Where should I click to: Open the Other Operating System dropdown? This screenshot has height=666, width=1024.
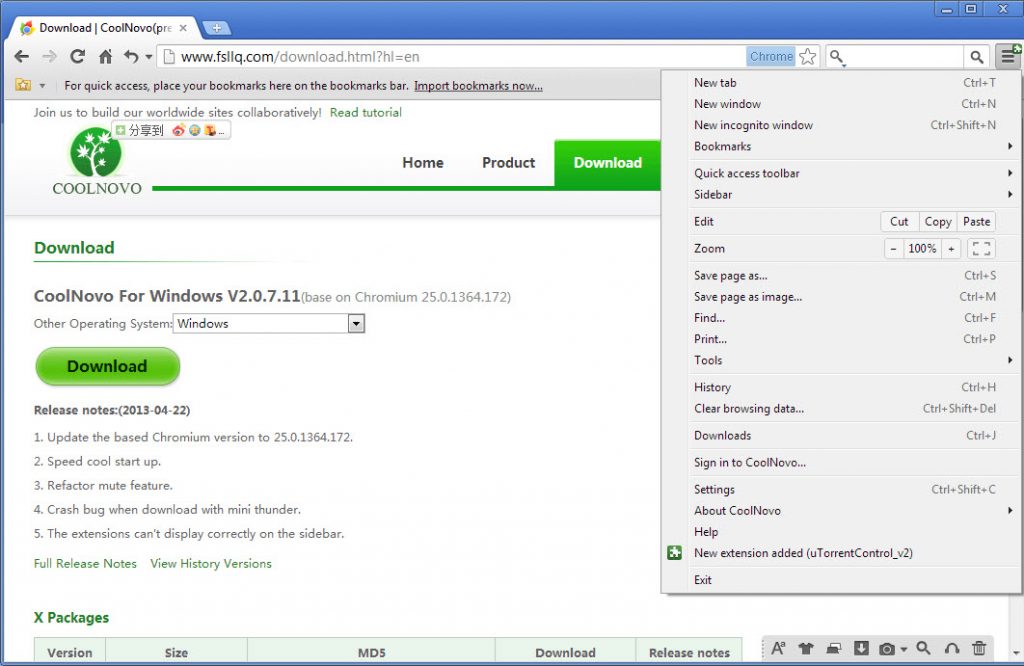tap(268, 323)
